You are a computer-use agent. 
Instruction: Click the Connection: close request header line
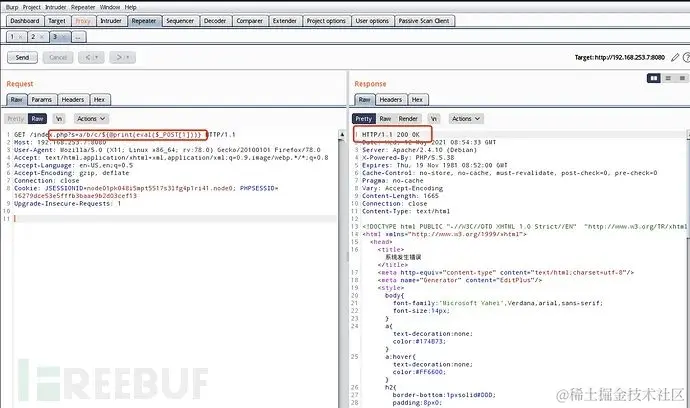(x=47, y=180)
